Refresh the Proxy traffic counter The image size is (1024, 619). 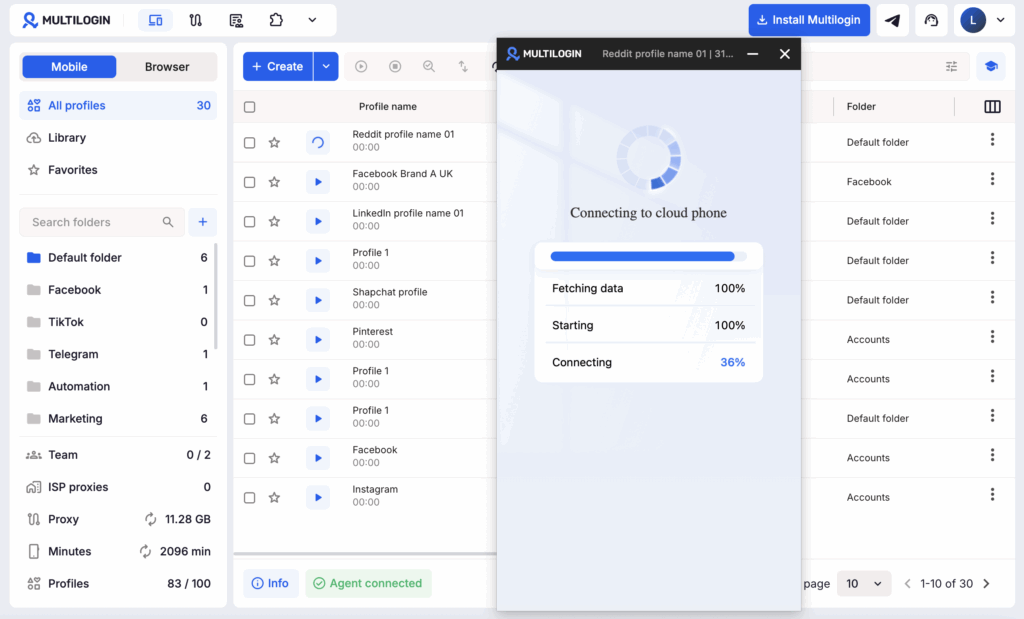pos(150,519)
